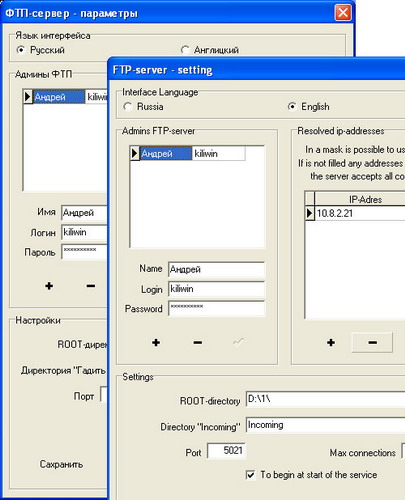
Task: Click Имя field in Russian ФТП-сервер window
Action: [84, 213]
